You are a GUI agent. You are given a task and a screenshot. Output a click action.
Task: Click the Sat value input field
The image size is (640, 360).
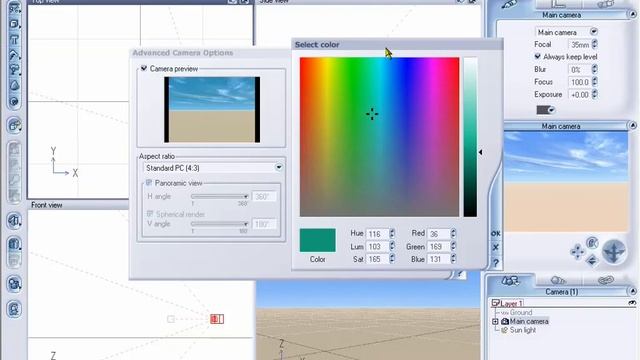[377, 259]
